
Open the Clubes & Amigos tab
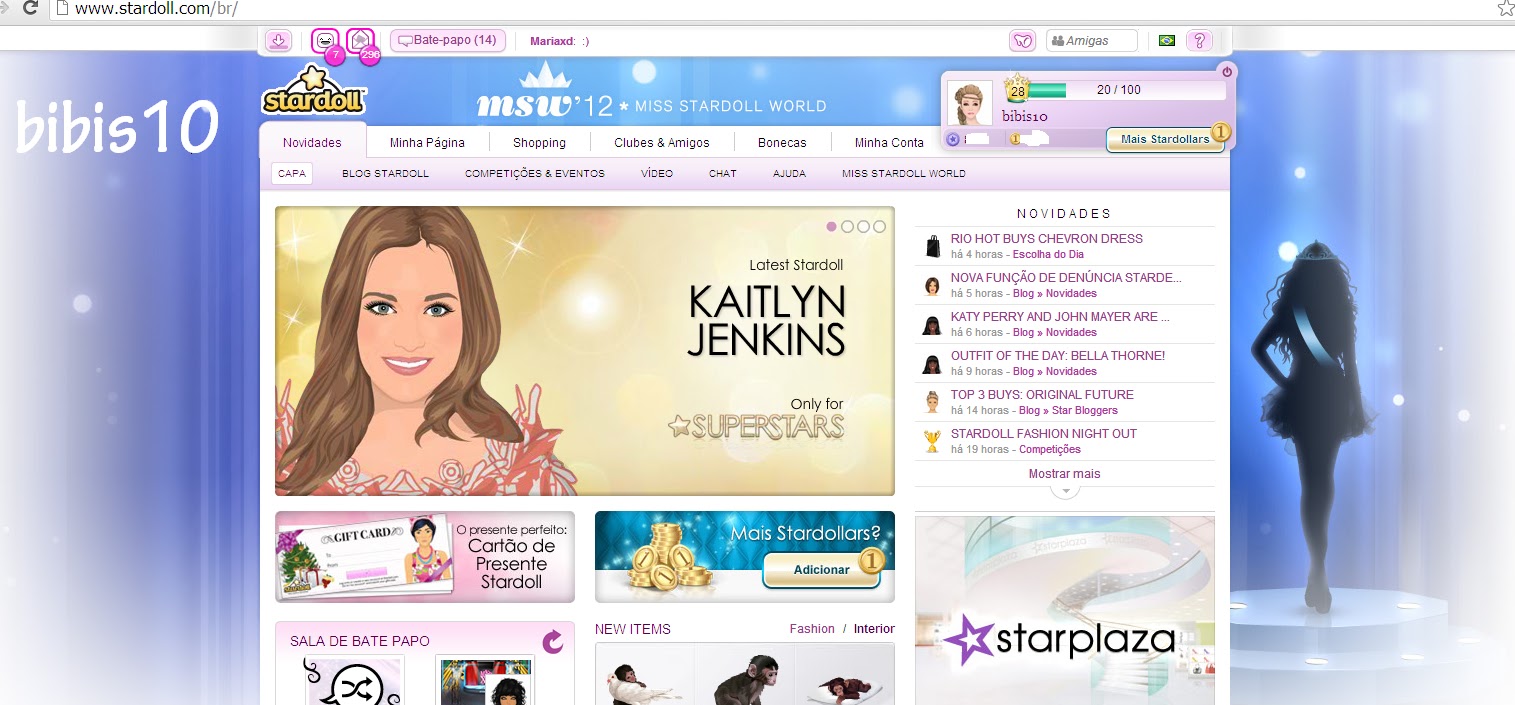tap(662, 143)
